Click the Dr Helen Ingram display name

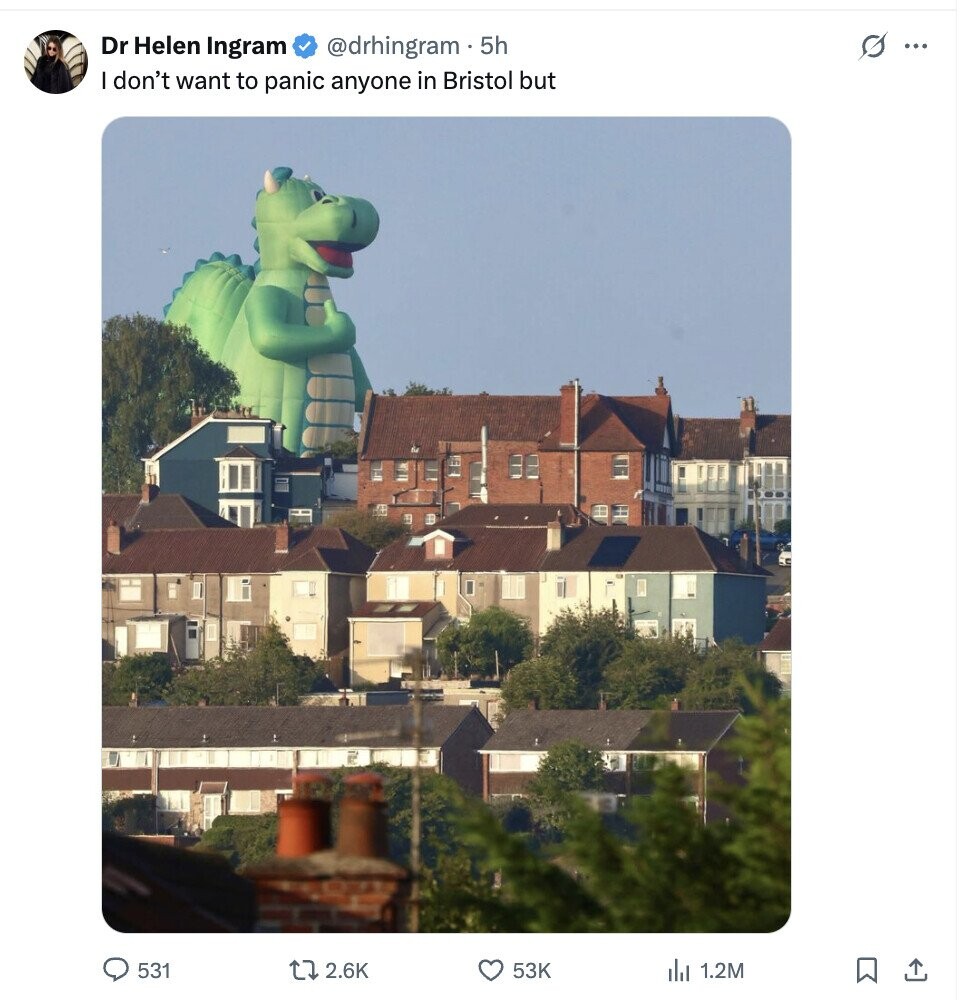(194, 46)
